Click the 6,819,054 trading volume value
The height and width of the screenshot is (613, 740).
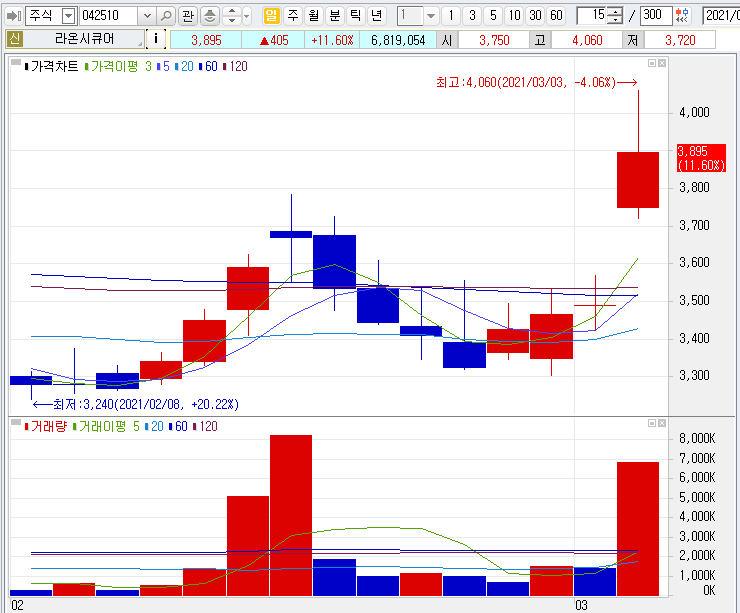[x=398, y=40]
